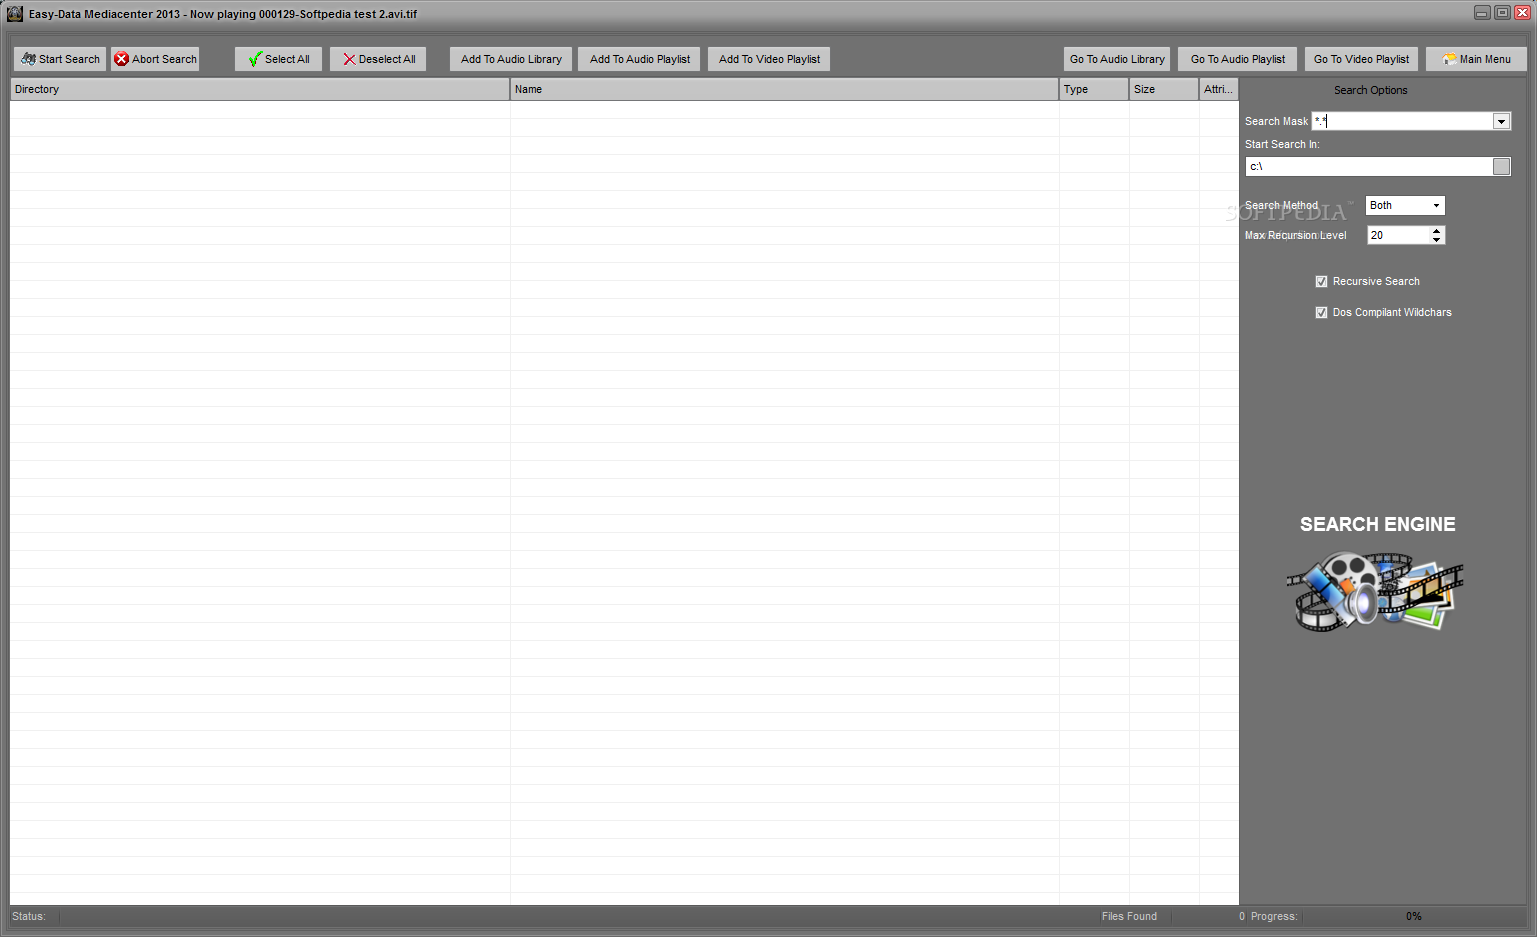The image size is (1537, 937).
Task: Click the browse button beside the path field
Action: pos(1501,166)
